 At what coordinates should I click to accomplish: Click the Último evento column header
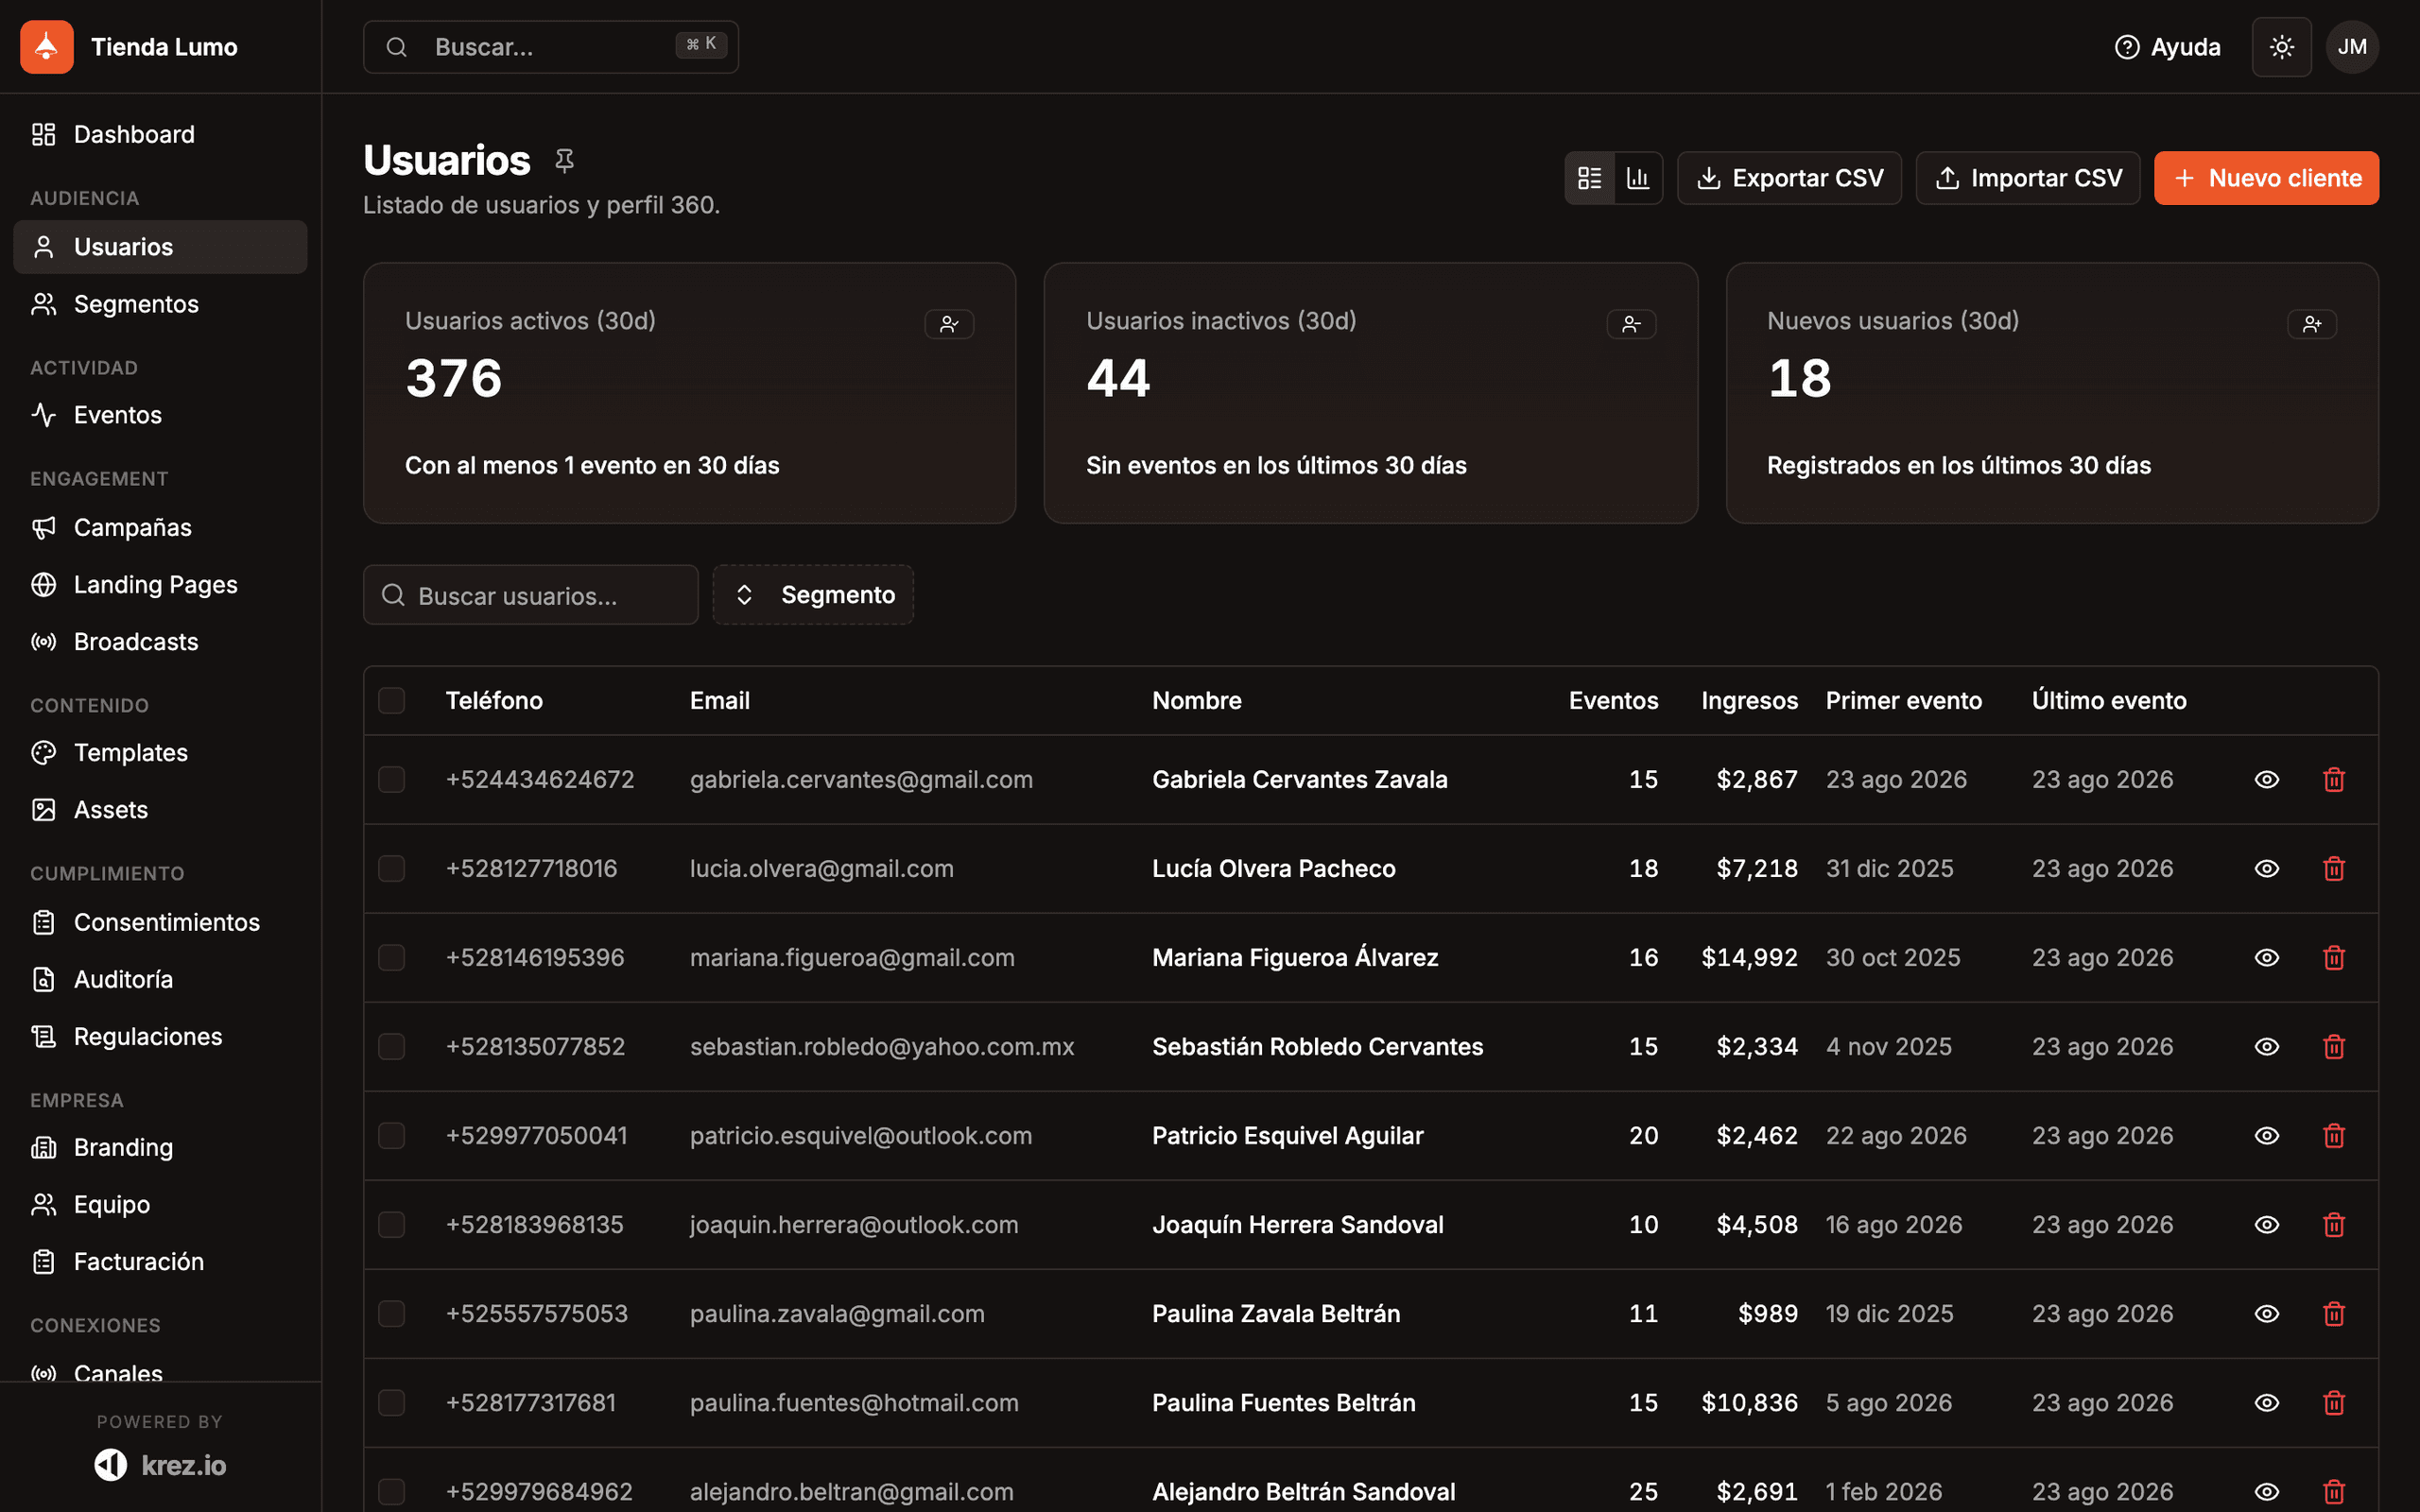tap(2109, 700)
